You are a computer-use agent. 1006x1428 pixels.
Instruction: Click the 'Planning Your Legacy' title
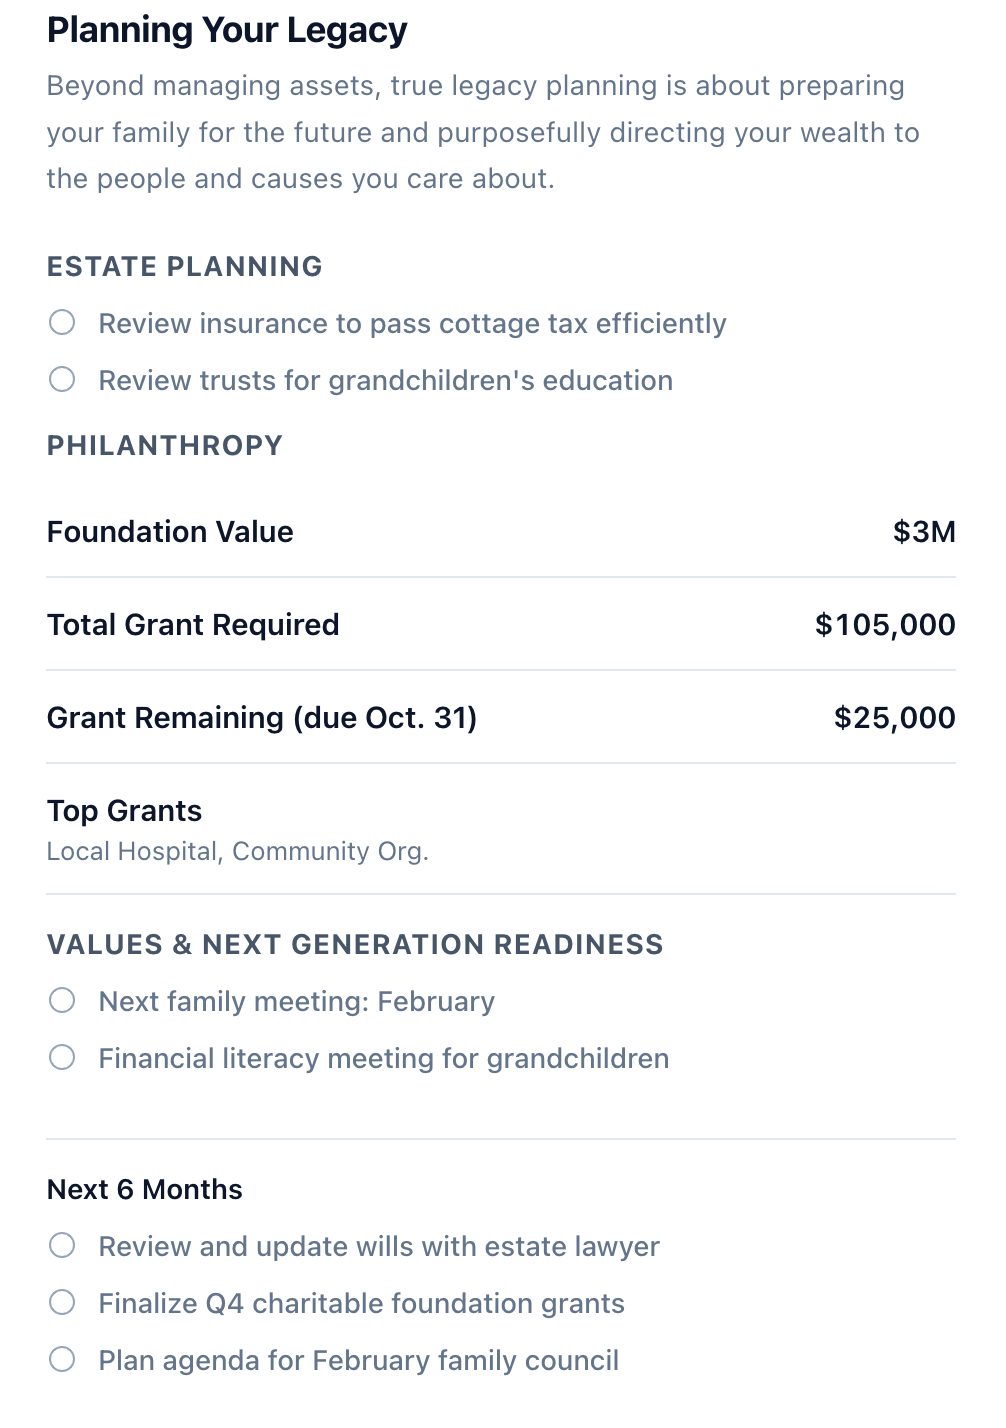click(x=227, y=31)
